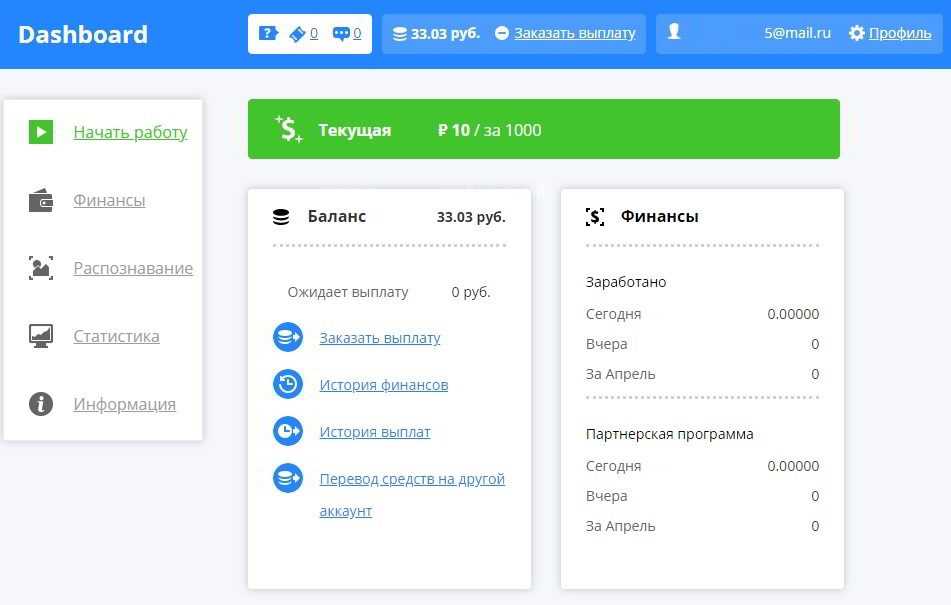The height and width of the screenshot is (605, 951).
Task: Open Начать работу in the sidebar
Action: 130,132
